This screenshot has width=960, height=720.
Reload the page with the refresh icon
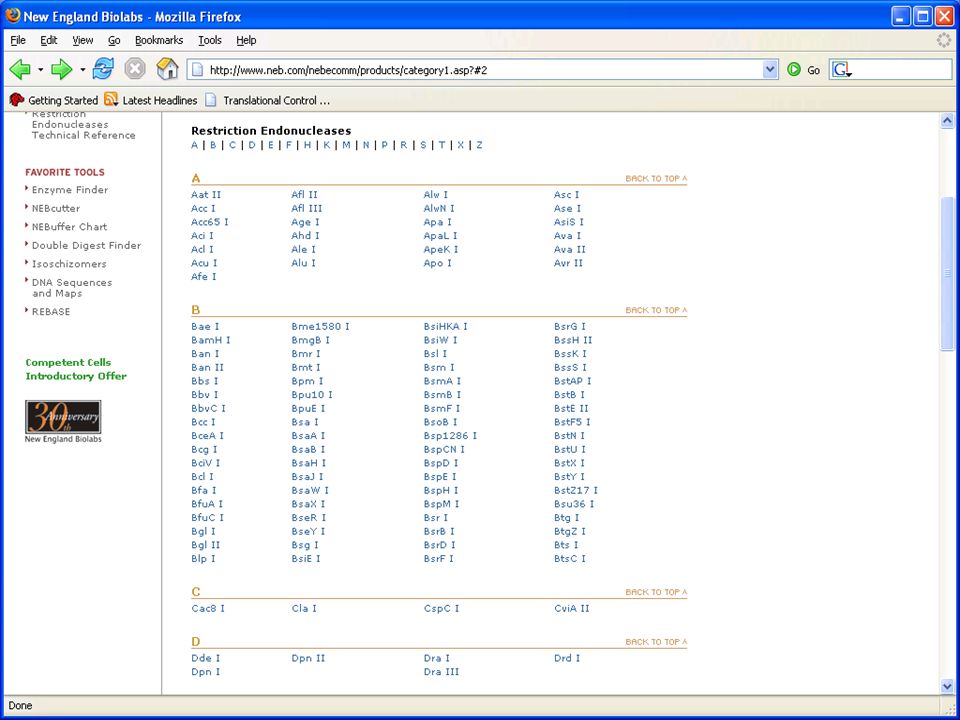pos(103,69)
